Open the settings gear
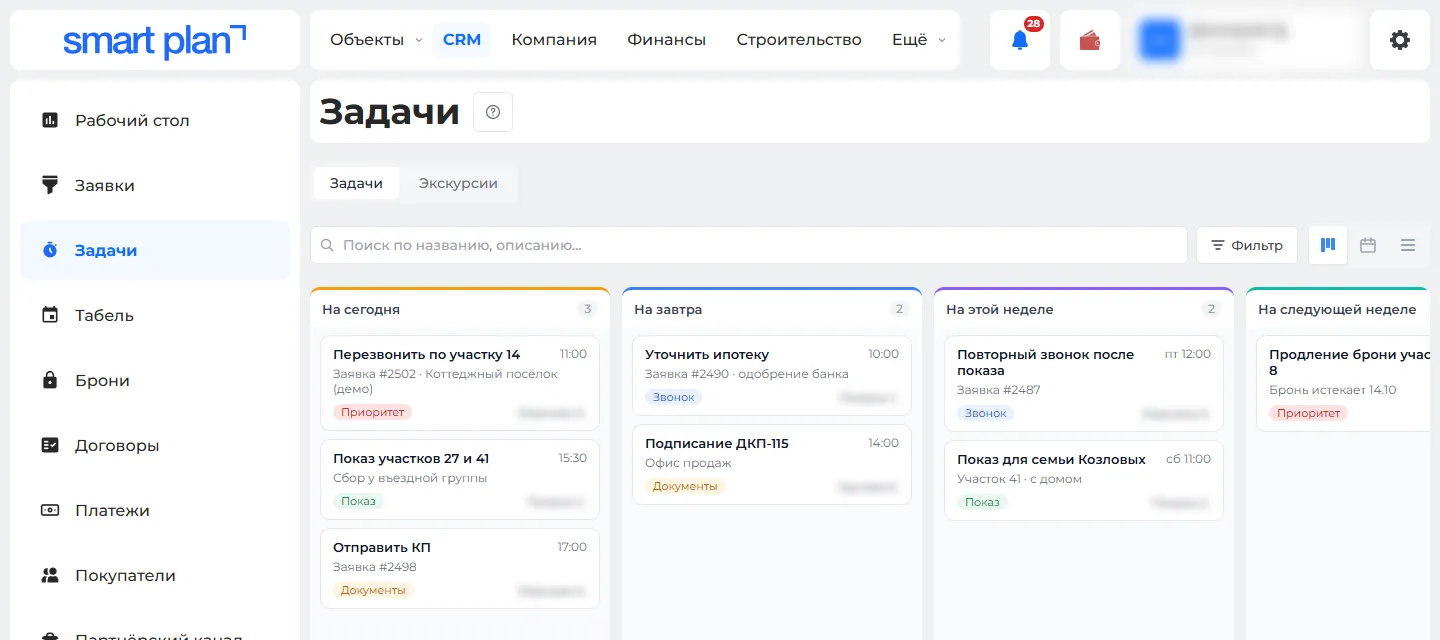 [1400, 40]
